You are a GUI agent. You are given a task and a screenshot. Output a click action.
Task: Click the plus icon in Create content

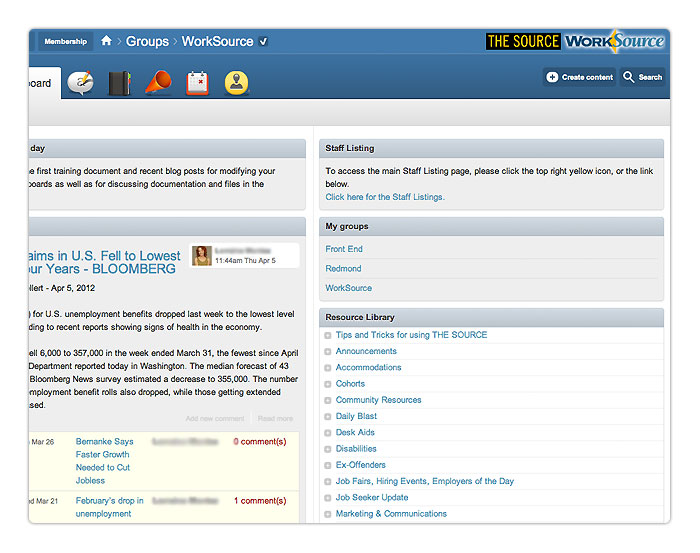click(x=552, y=77)
